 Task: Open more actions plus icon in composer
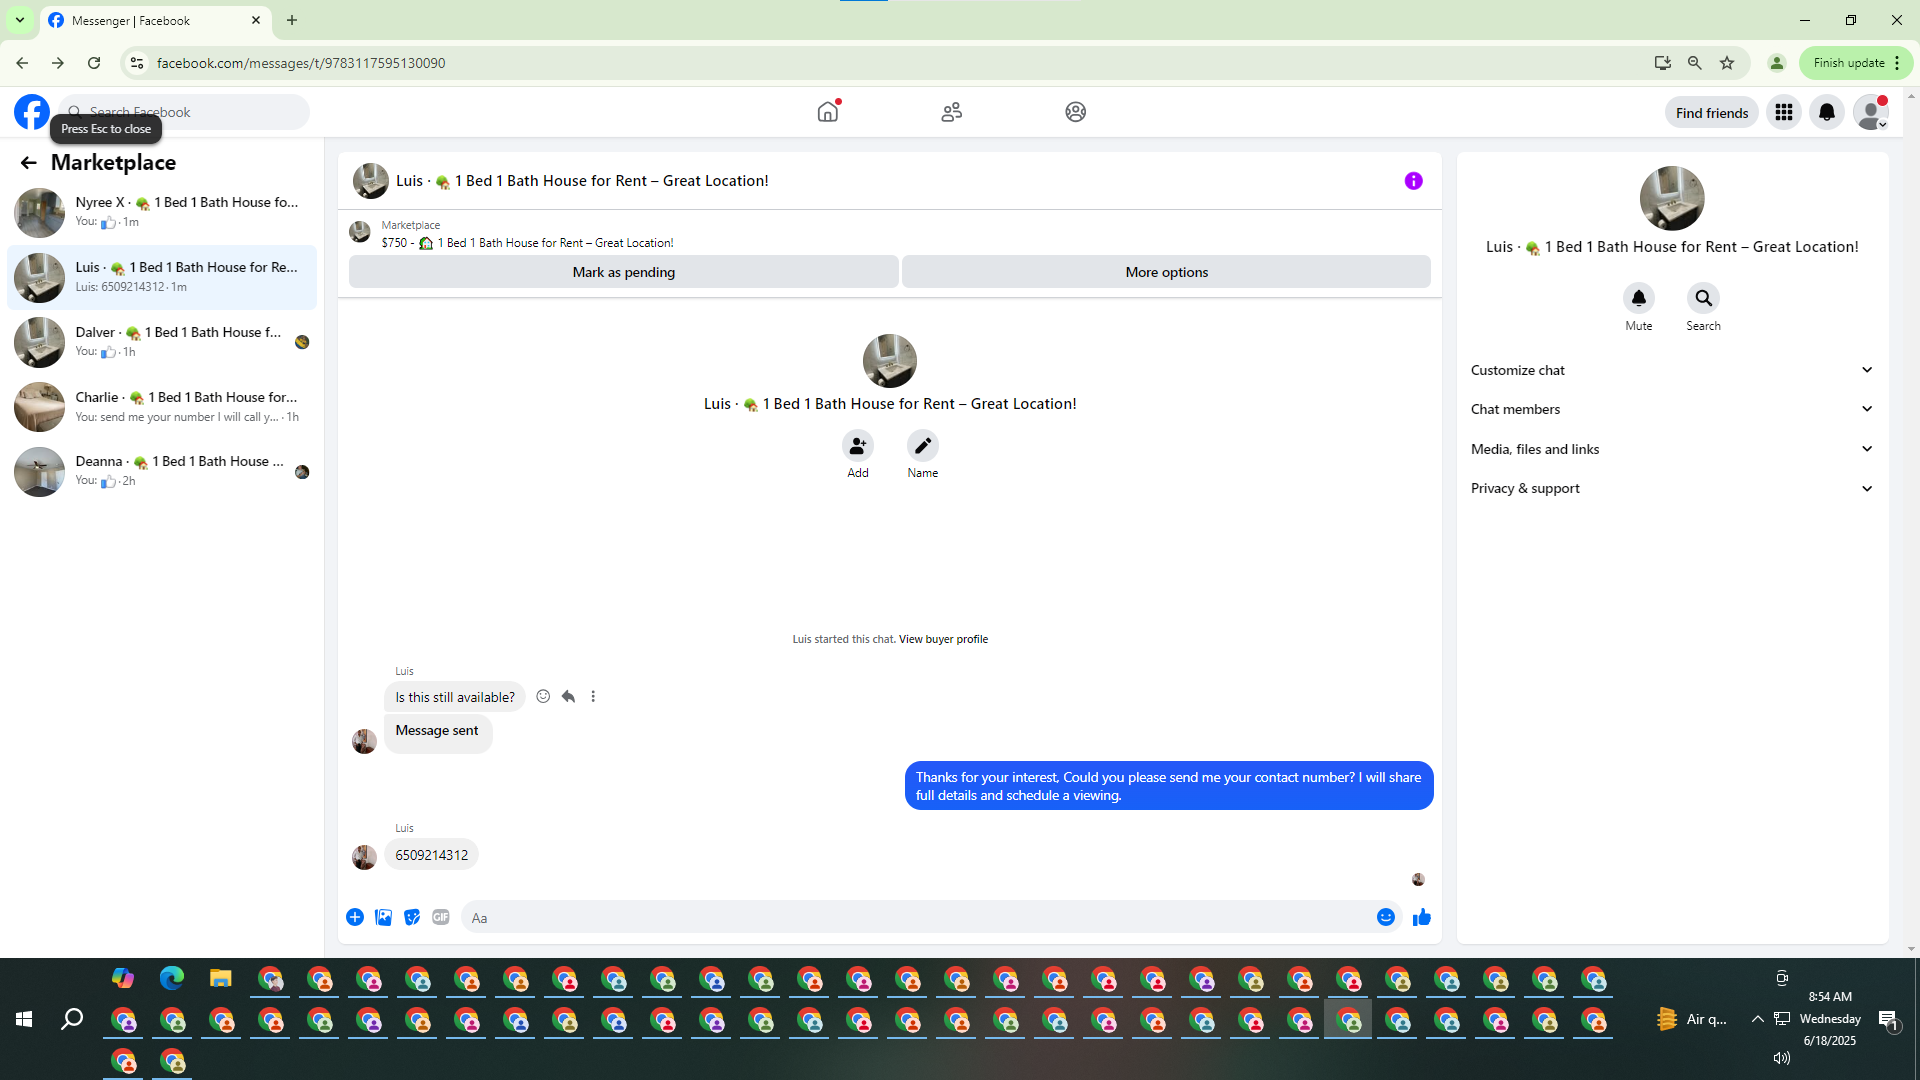click(355, 918)
